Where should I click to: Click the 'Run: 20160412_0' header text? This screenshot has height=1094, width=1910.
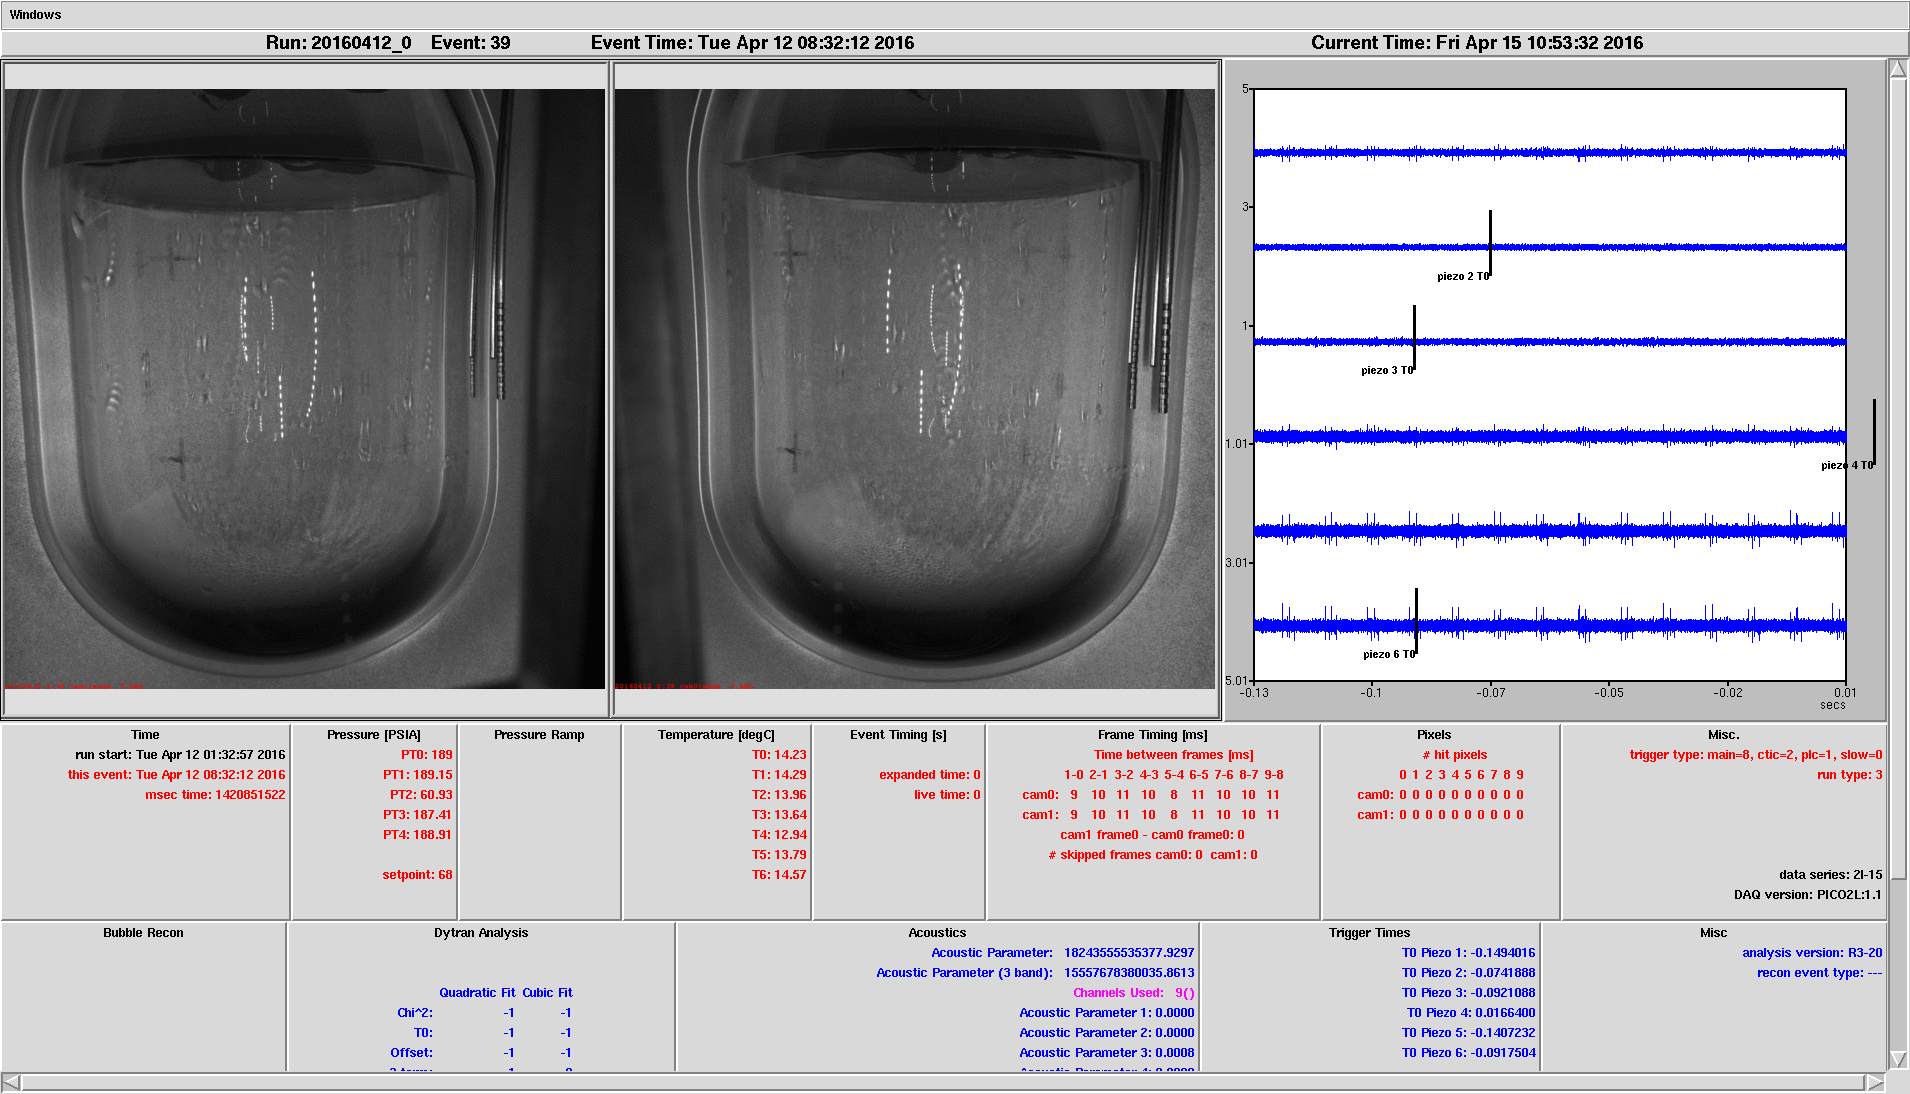[339, 43]
